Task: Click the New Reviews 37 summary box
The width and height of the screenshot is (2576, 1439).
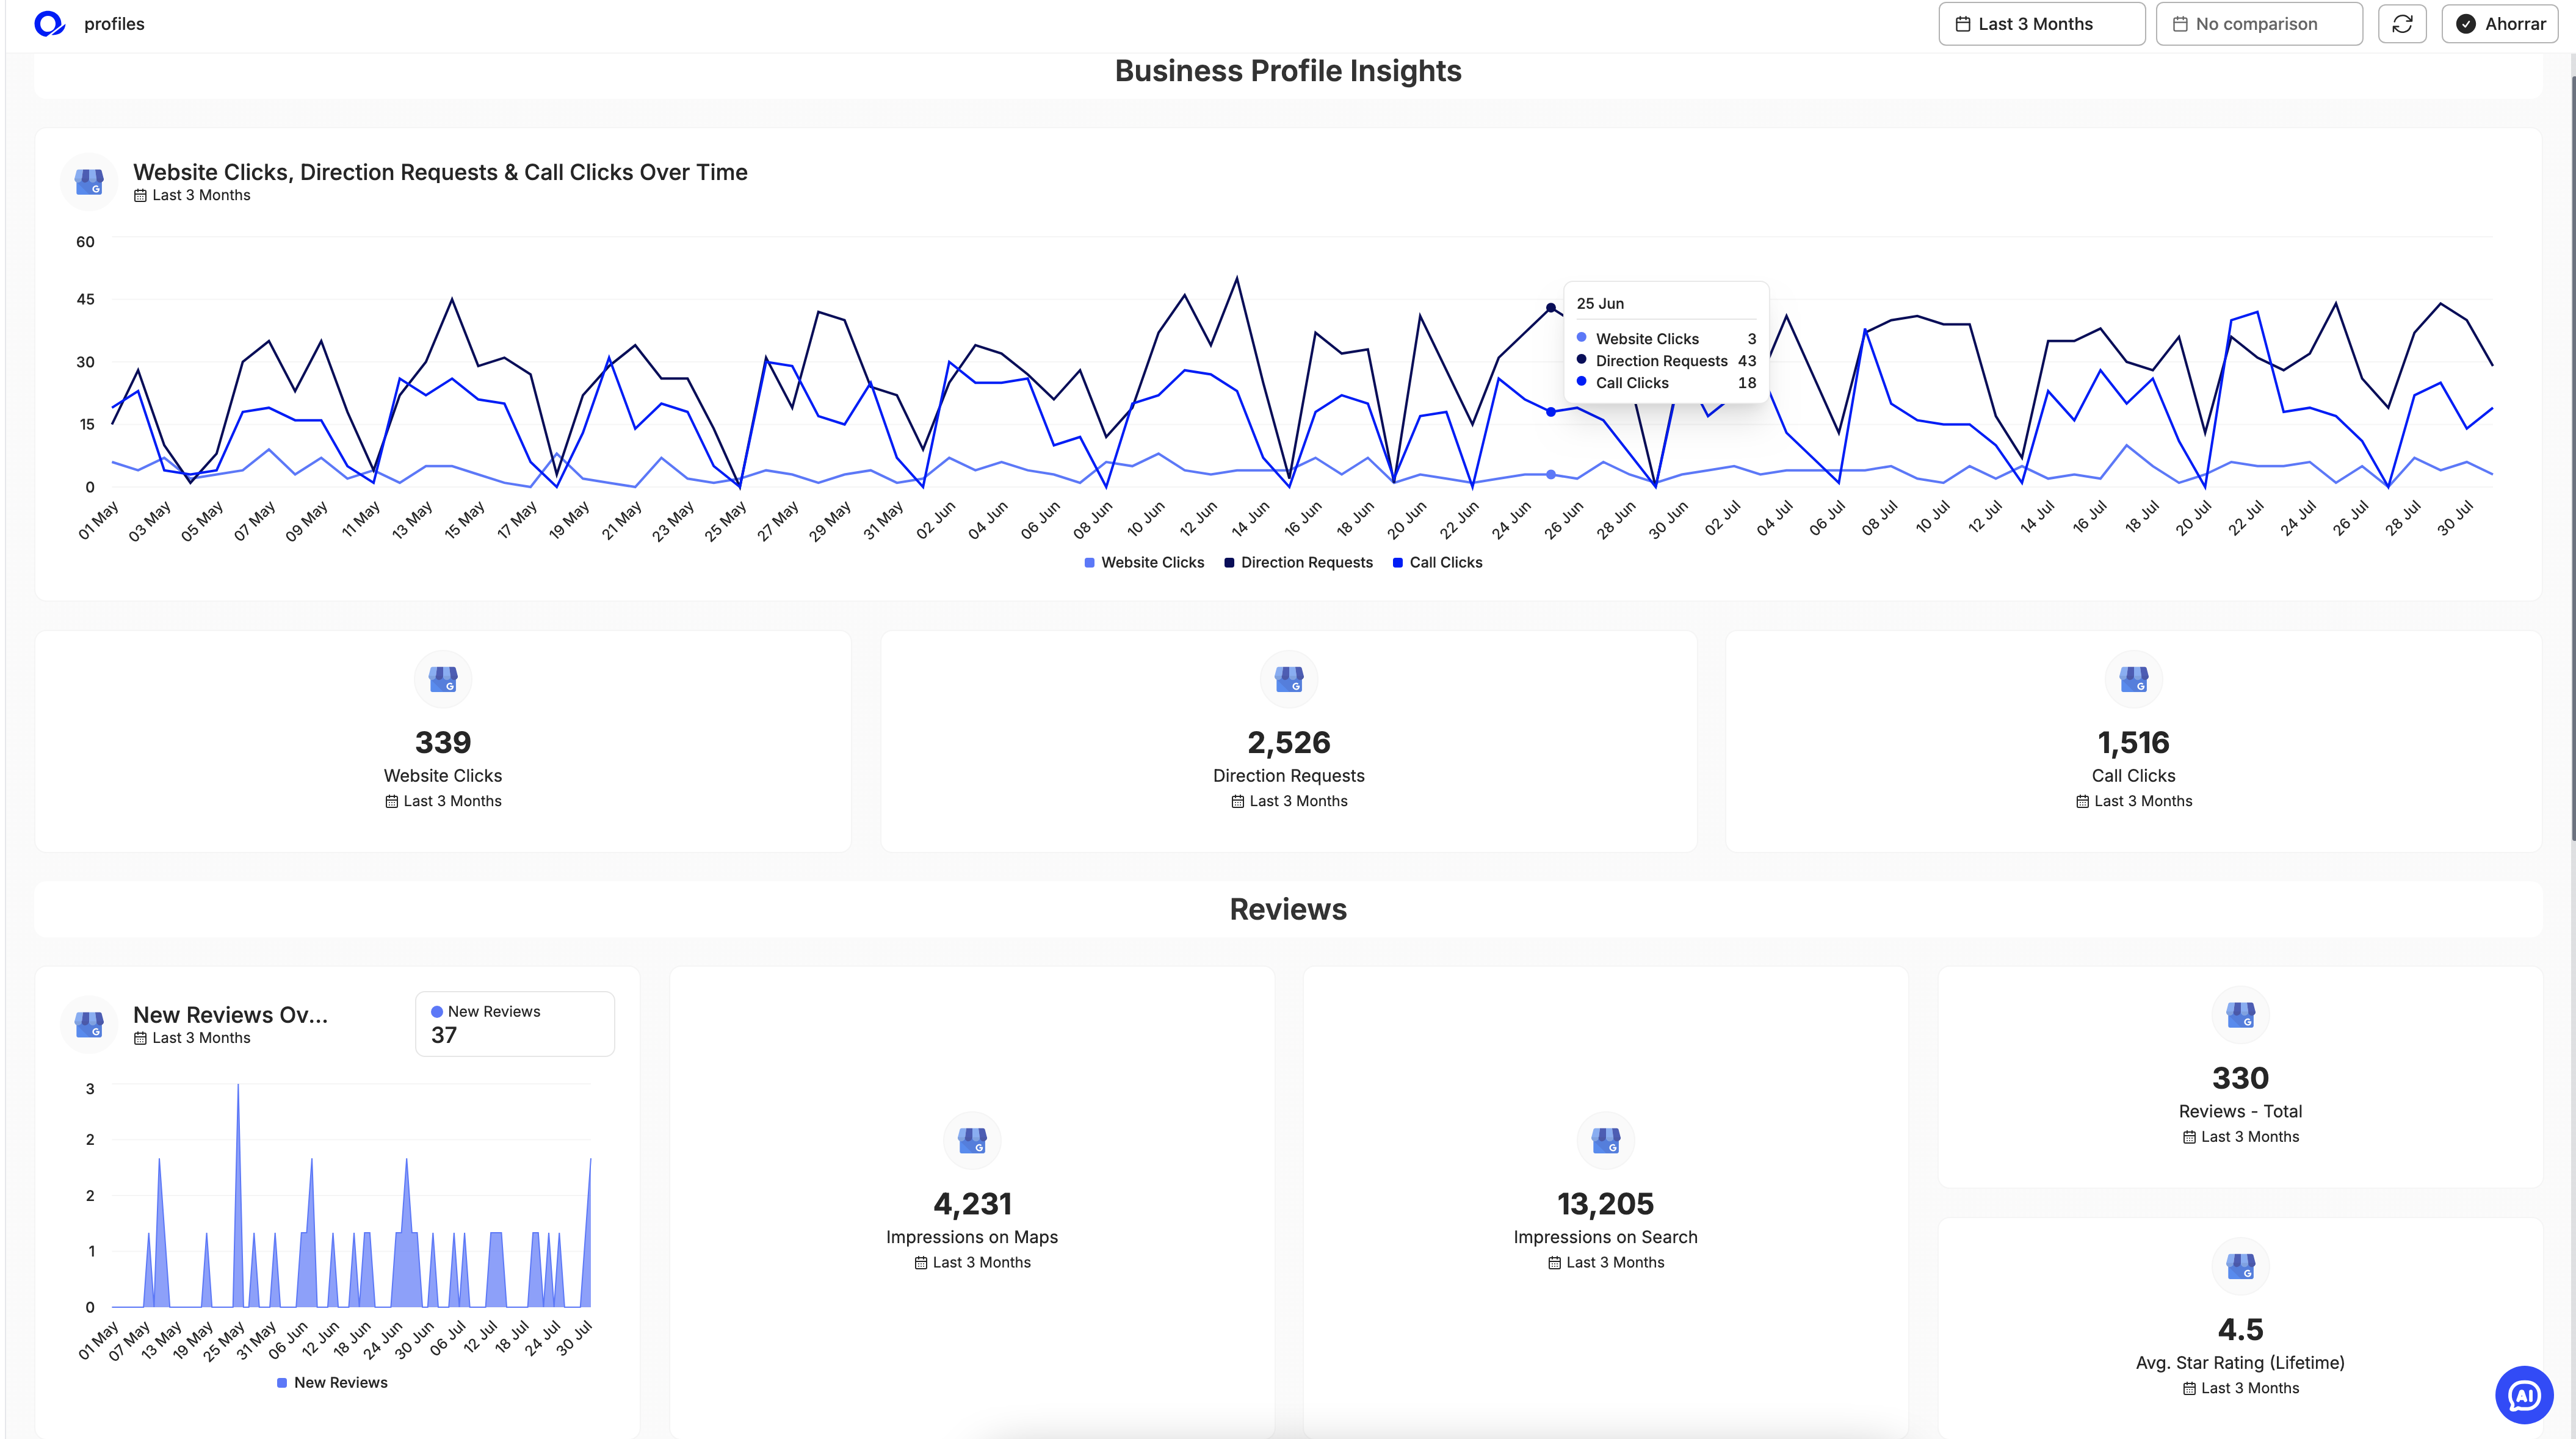Action: click(514, 1024)
